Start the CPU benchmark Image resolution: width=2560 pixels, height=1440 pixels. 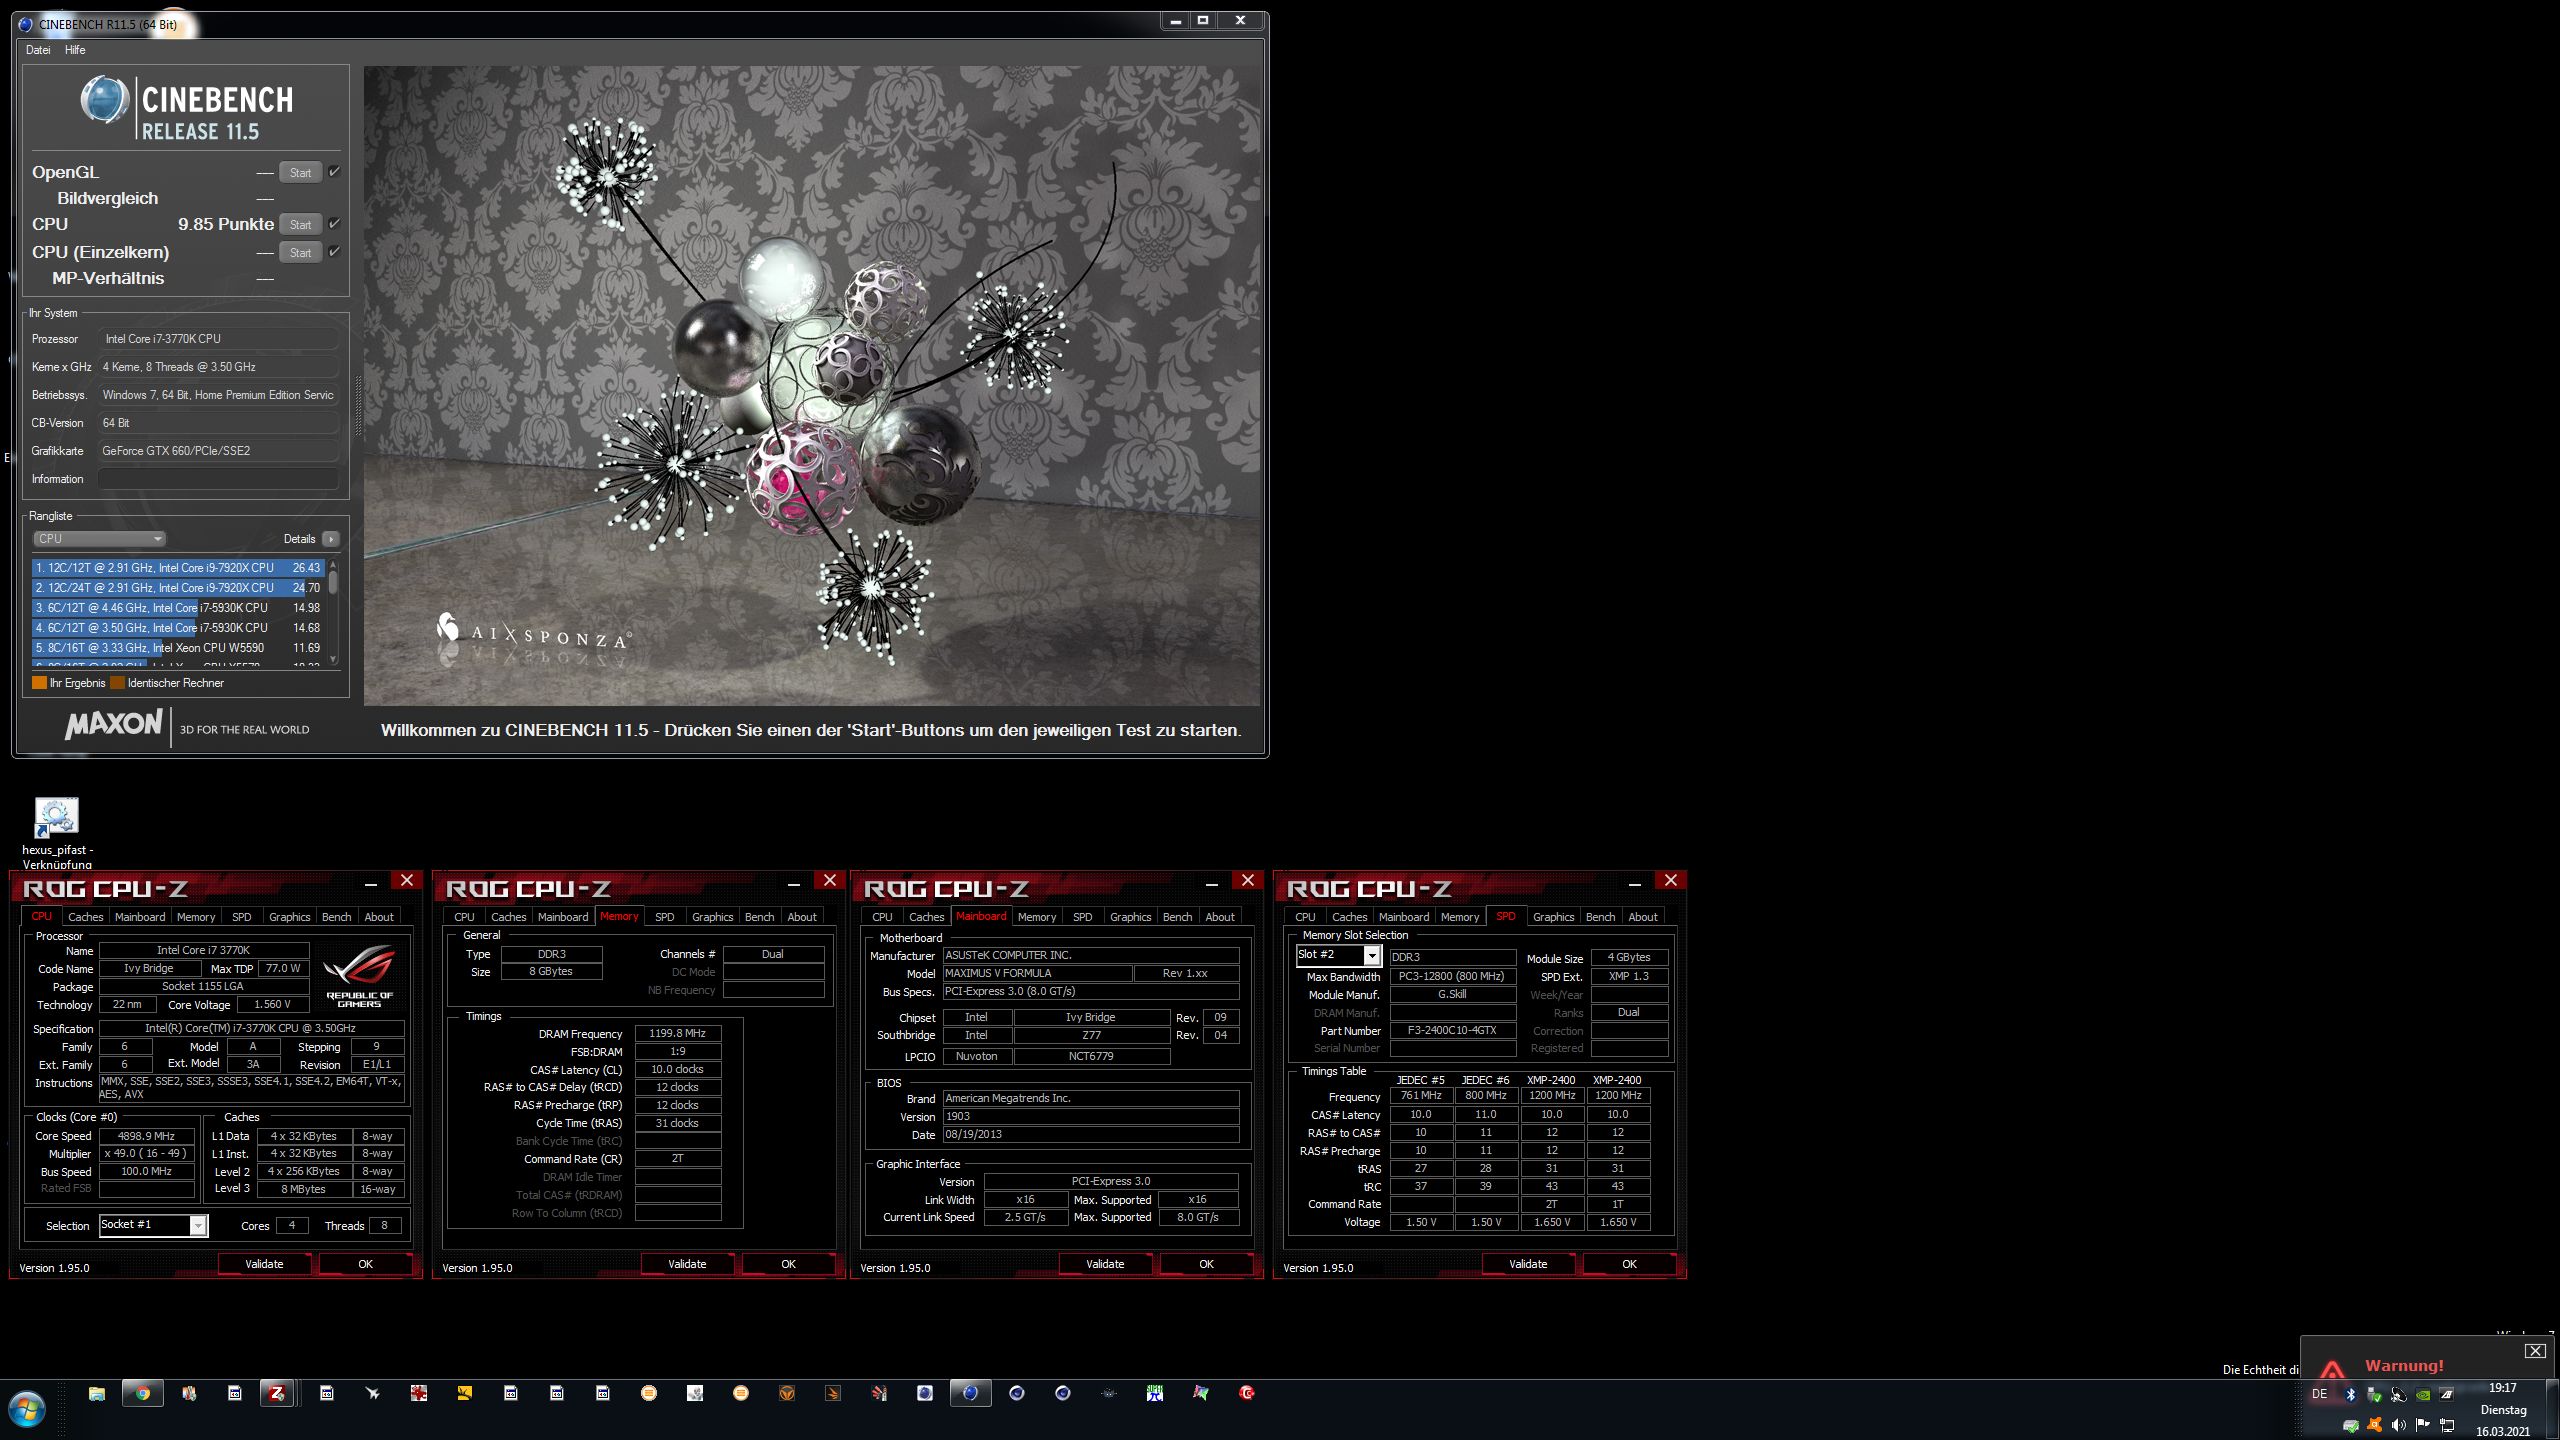point(300,225)
